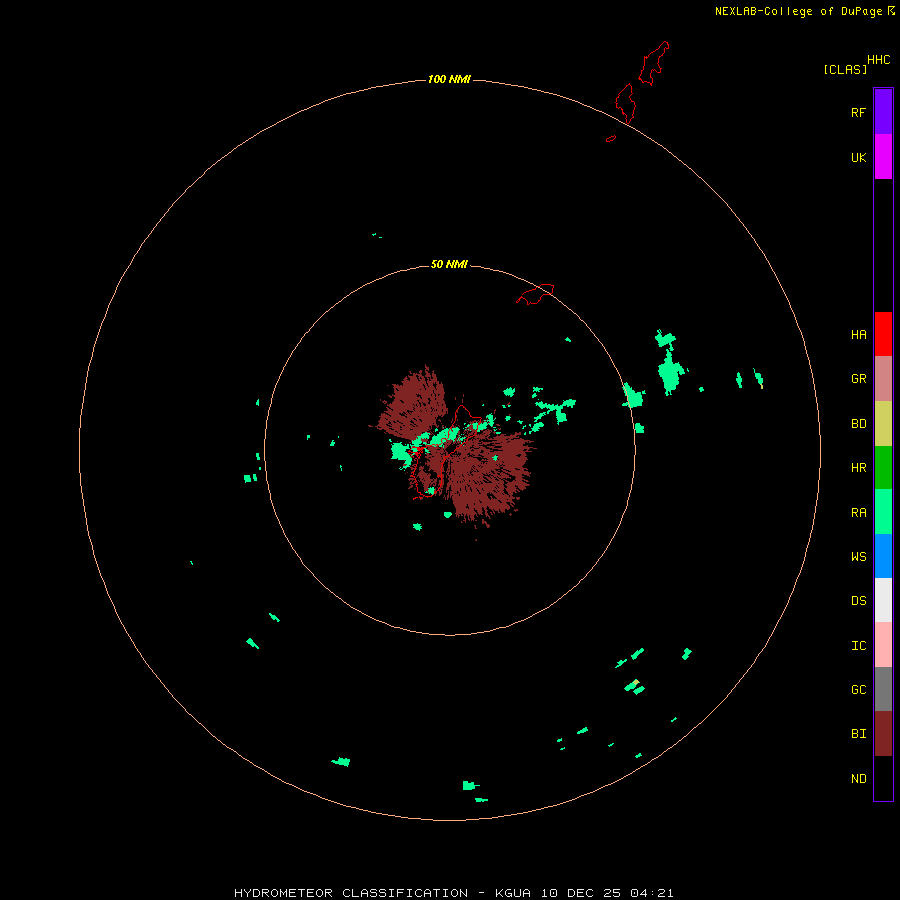Click the HHC product label
The image size is (900, 900).
pyautogui.click(x=879, y=60)
